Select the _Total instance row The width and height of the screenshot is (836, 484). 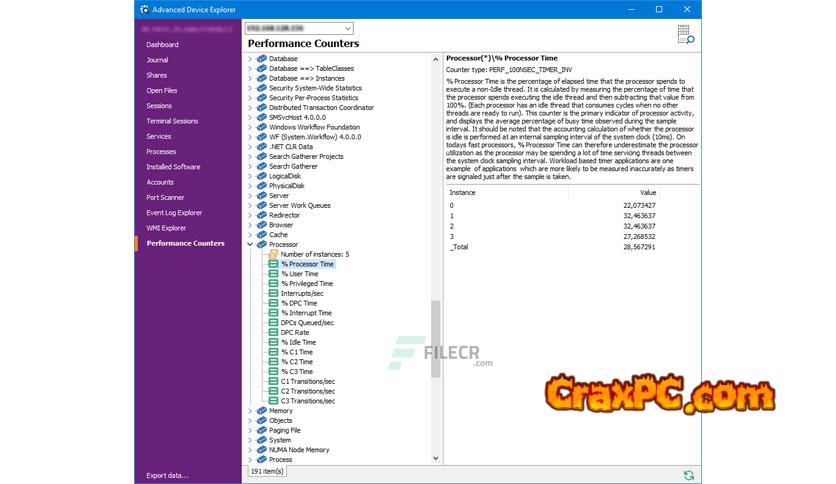coord(552,247)
